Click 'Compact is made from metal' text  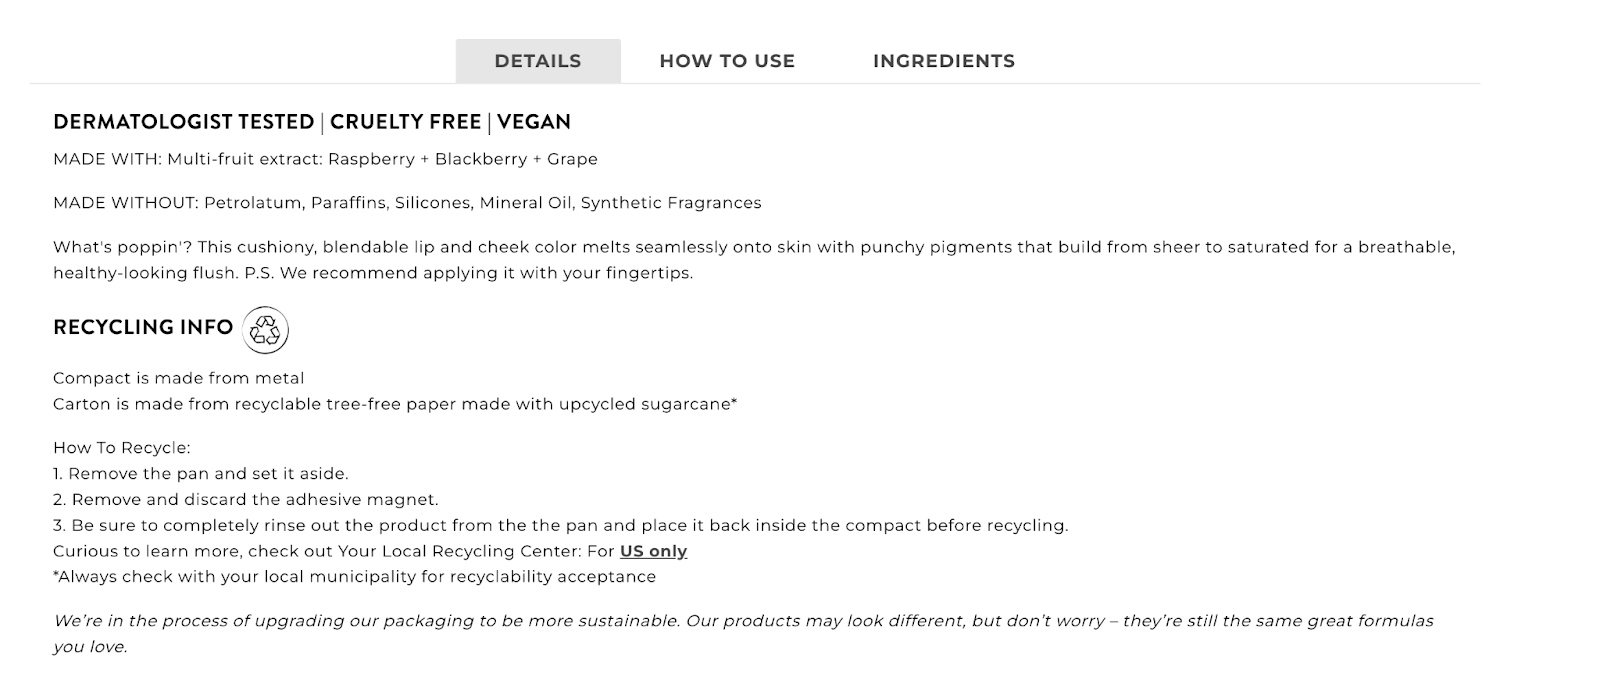[179, 378]
